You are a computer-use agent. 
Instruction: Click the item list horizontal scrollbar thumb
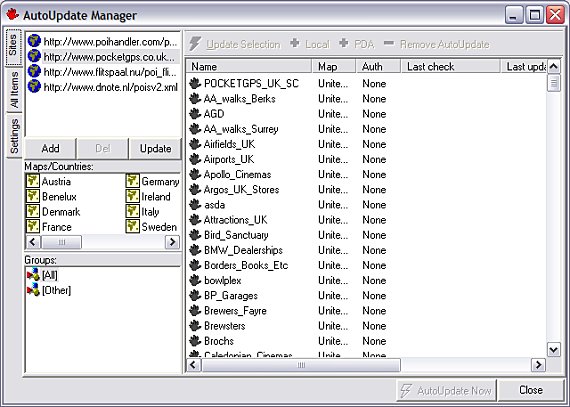tap(301, 365)
